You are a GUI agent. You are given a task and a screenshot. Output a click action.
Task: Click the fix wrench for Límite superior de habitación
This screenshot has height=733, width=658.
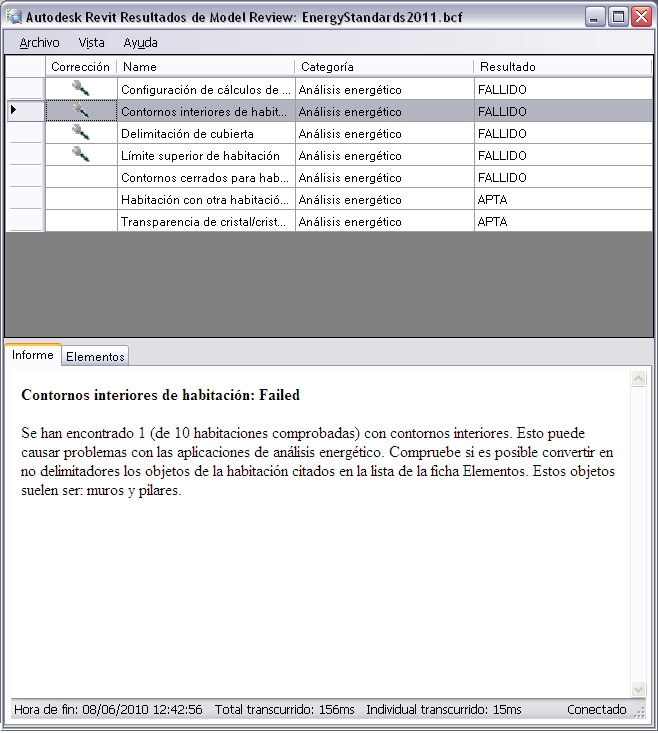click(x=81, y=155)
